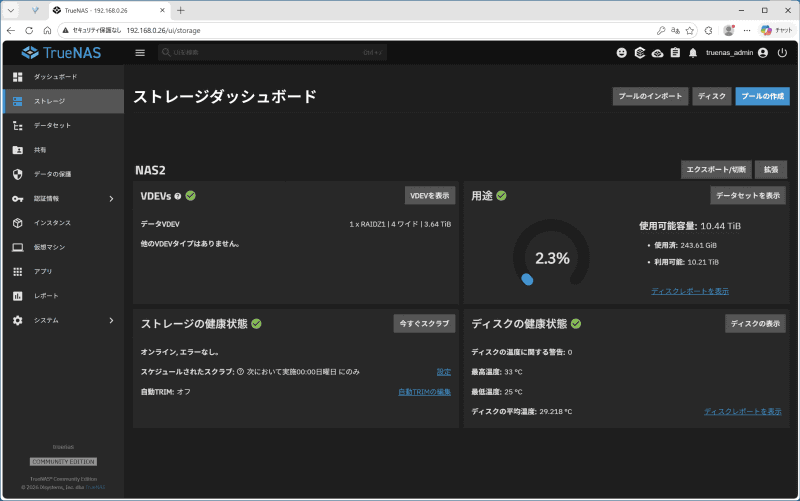Click the instances cube icon

pyautogui.click(x=18, y=223)
